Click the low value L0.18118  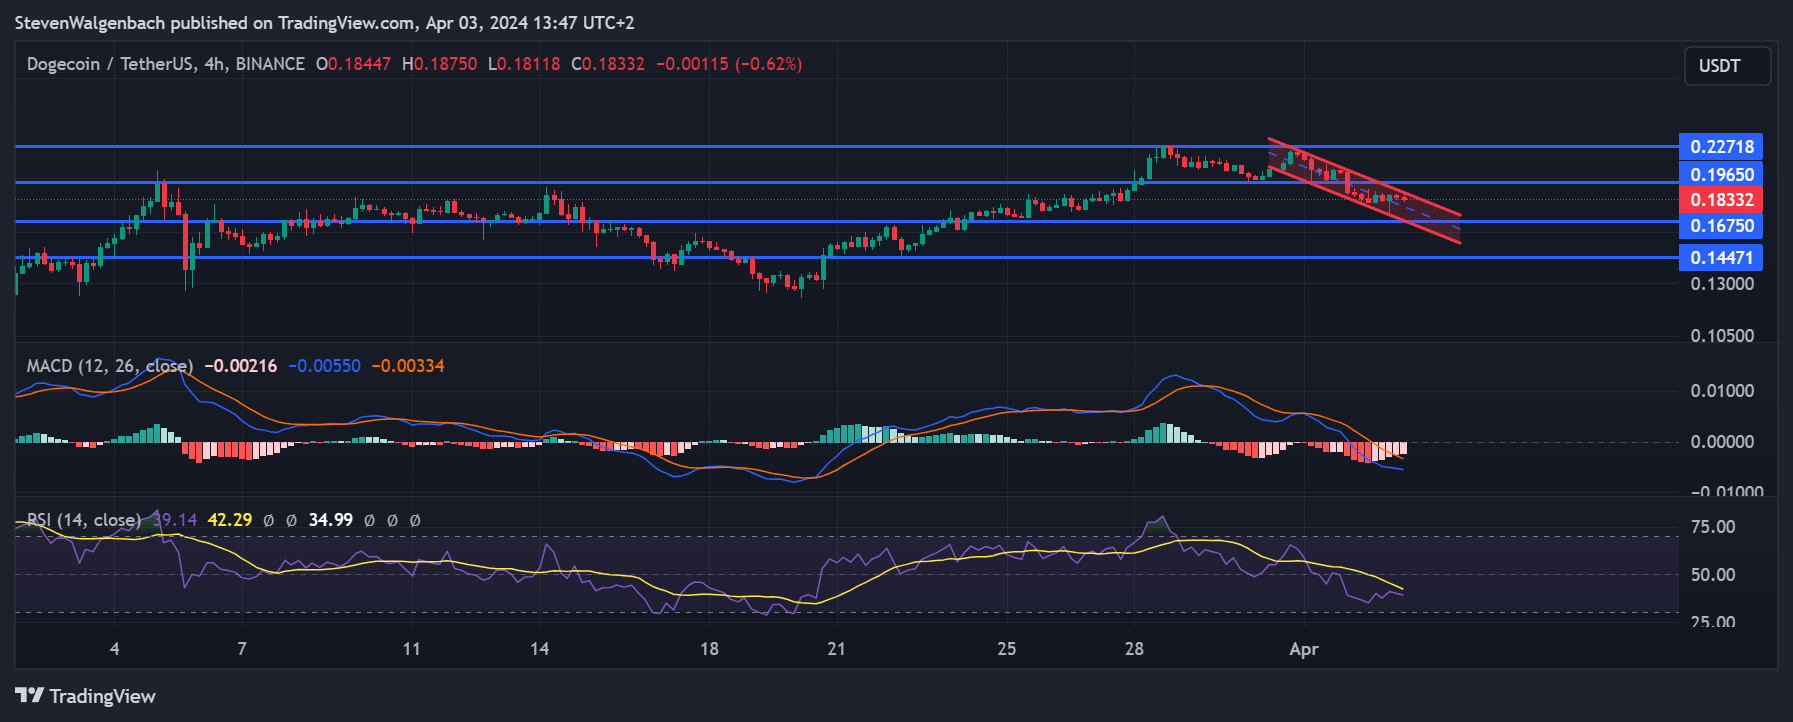pos(524,64)
